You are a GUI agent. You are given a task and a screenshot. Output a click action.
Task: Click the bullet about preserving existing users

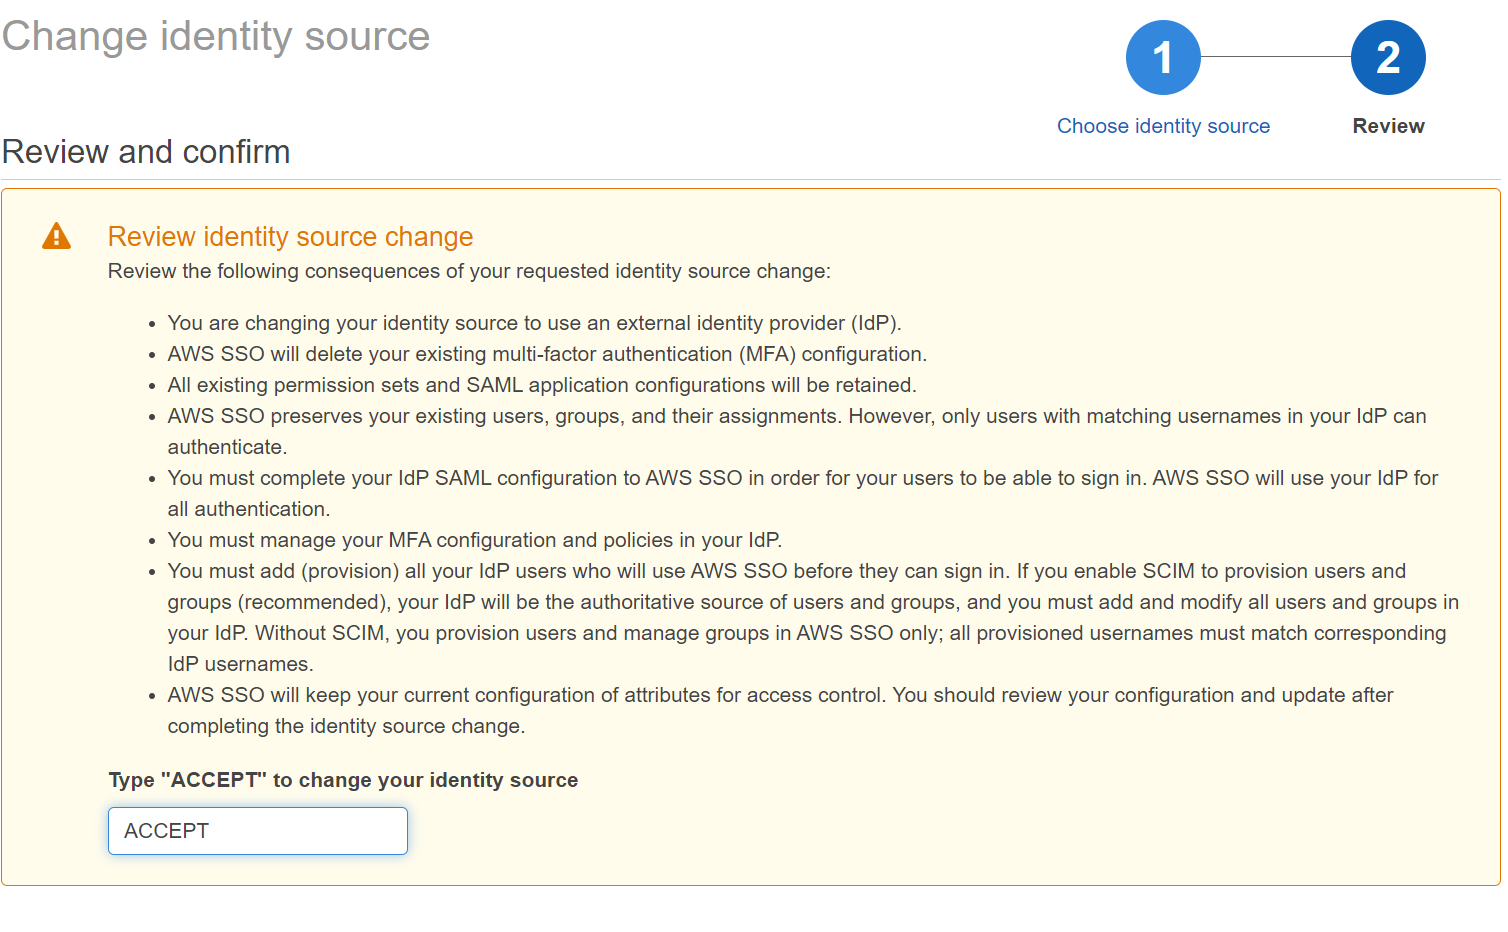[797, 431]
